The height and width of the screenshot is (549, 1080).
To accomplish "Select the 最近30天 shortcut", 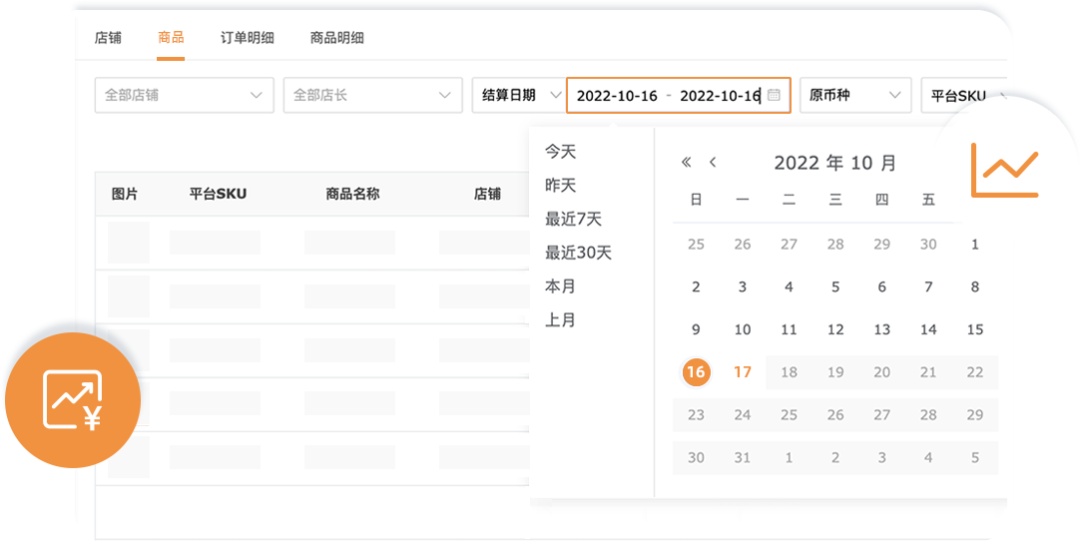I will [578, 253].
